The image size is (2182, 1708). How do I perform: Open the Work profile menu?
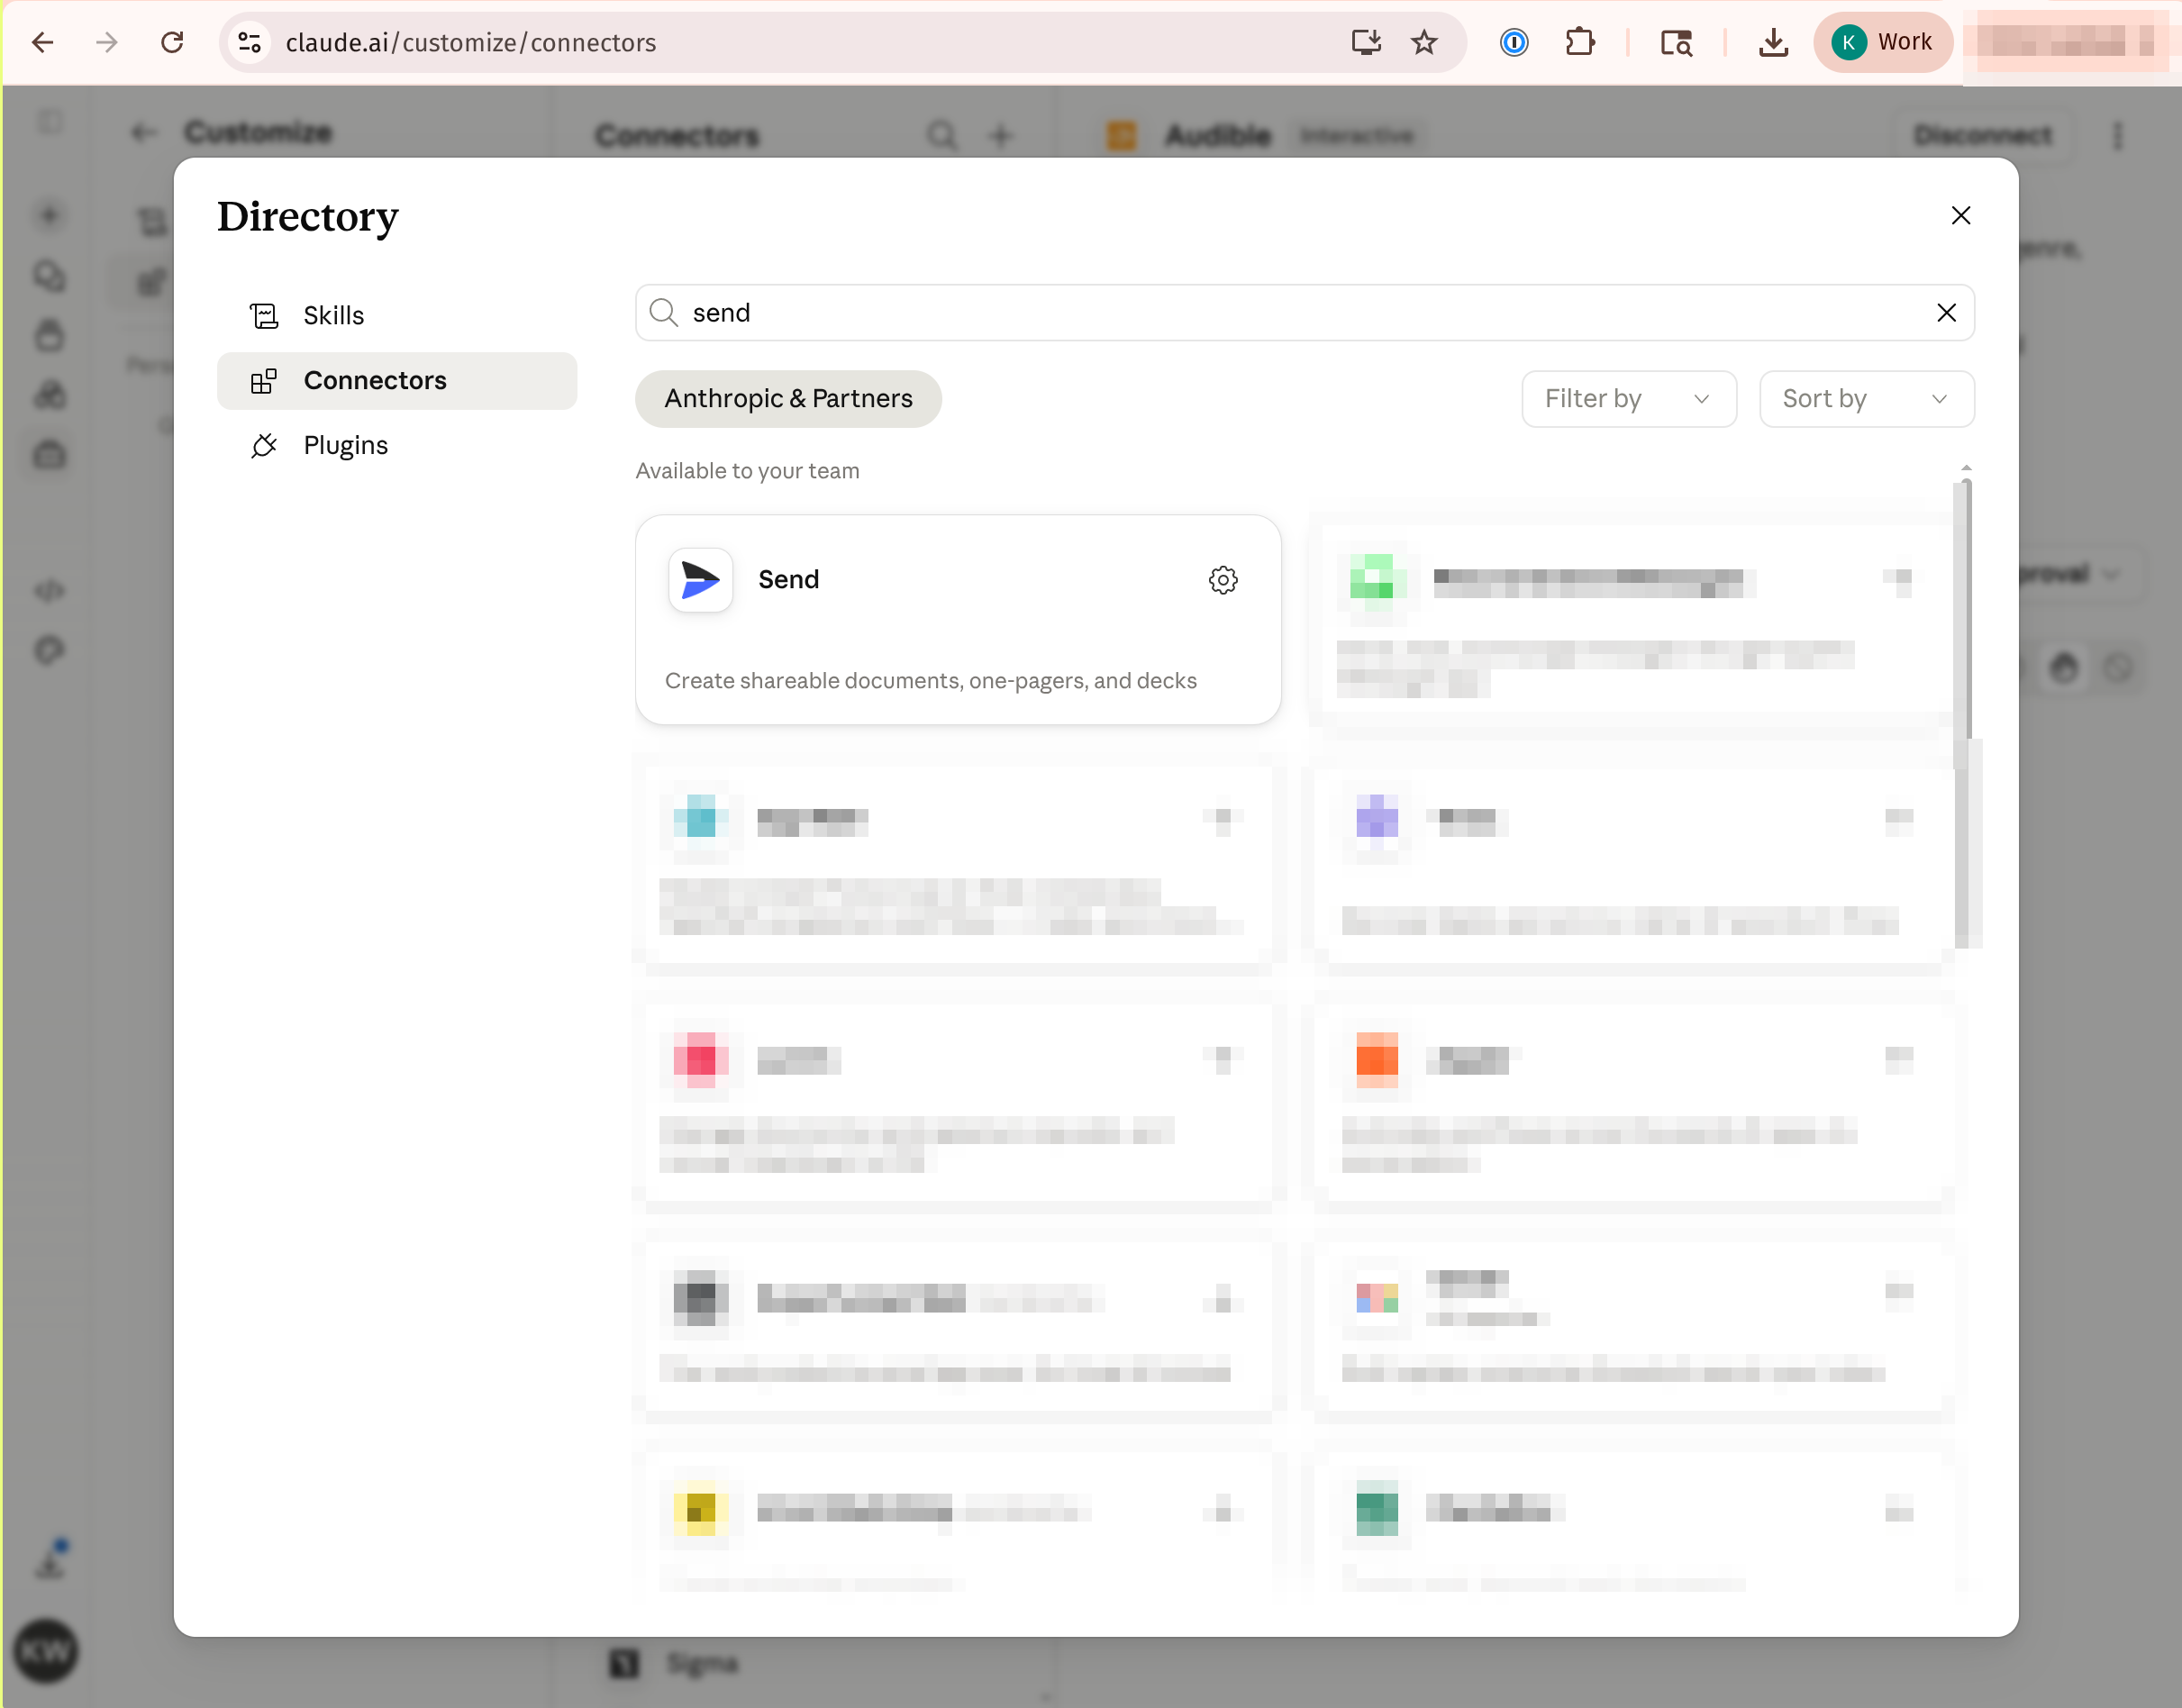(1883, 42)
